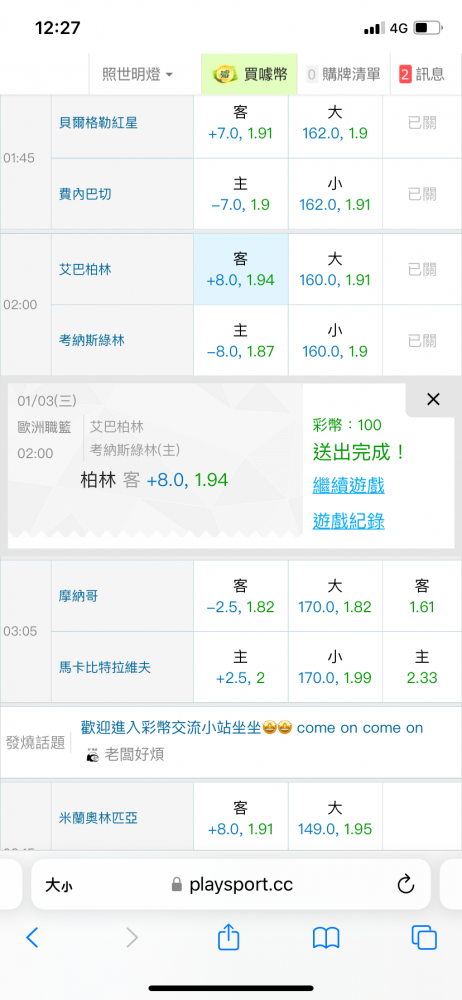Open the hot topic 歡迎進入彩幣交流小站 post
Image resolution: width=462 pixels, height=1000 pixels.
pos(251,728)
